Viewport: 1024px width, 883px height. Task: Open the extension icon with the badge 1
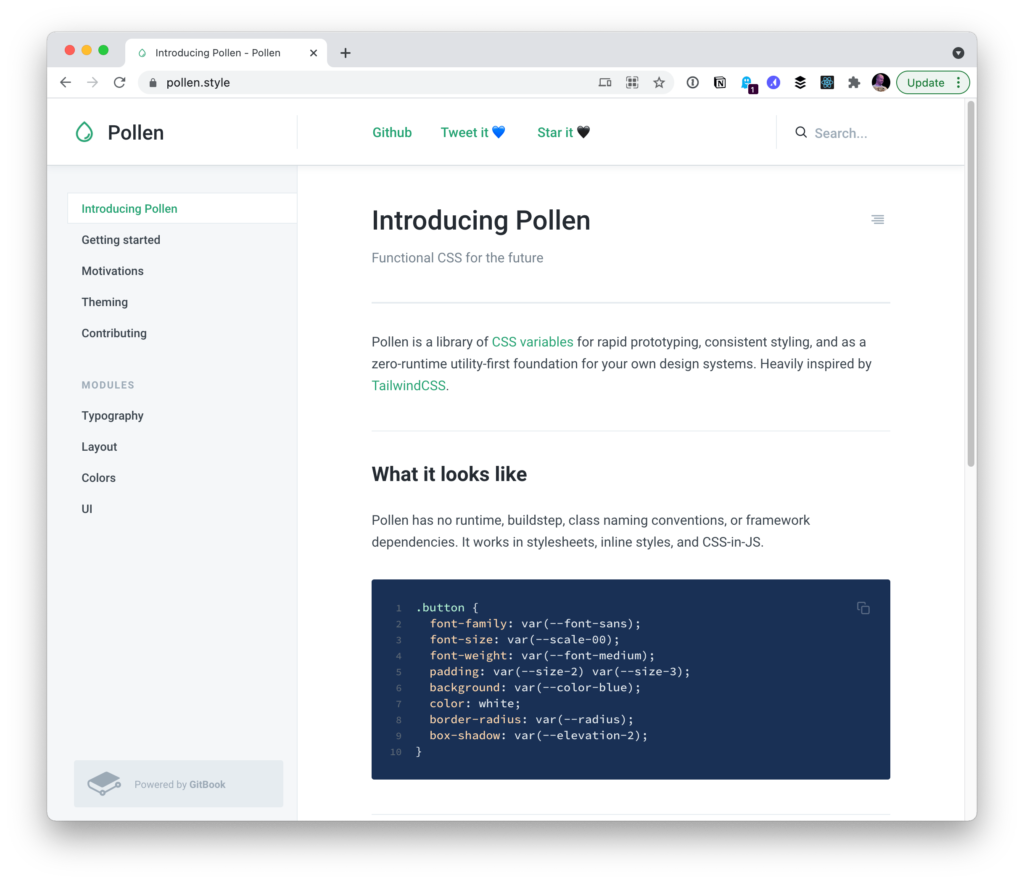point(748,84)
